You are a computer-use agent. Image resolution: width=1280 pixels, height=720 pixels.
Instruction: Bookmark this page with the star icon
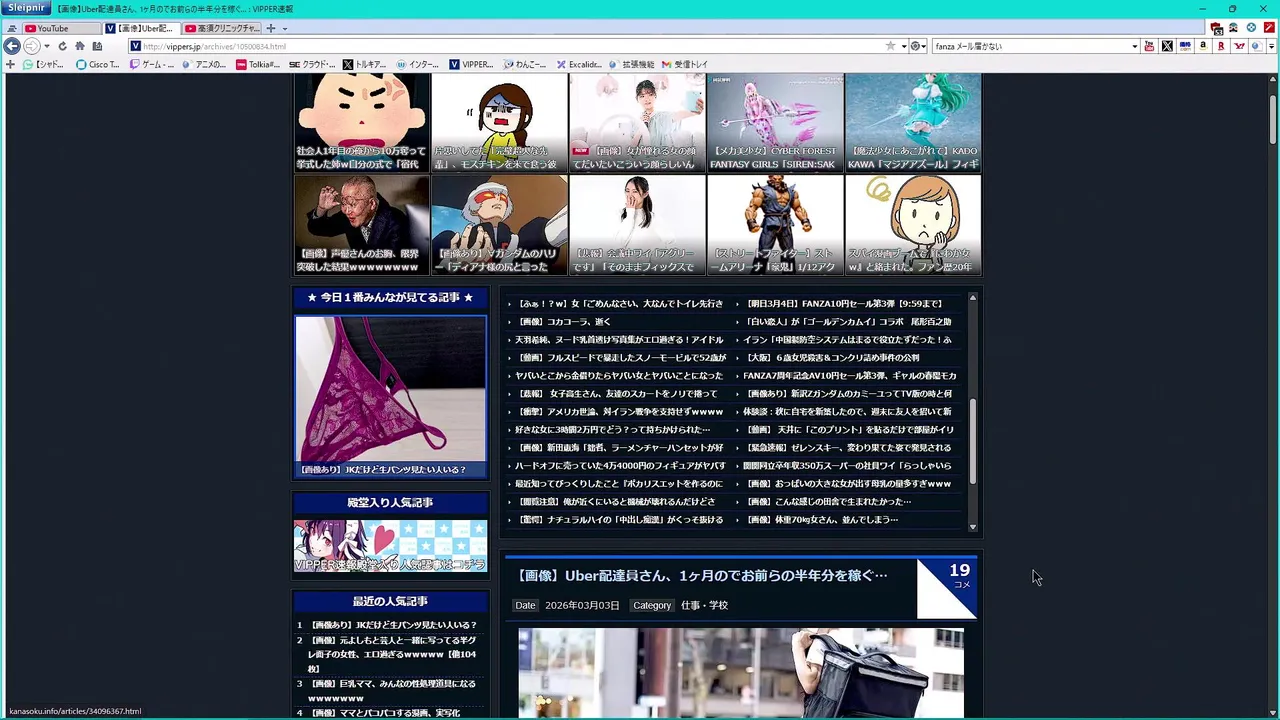pos(890,46)
